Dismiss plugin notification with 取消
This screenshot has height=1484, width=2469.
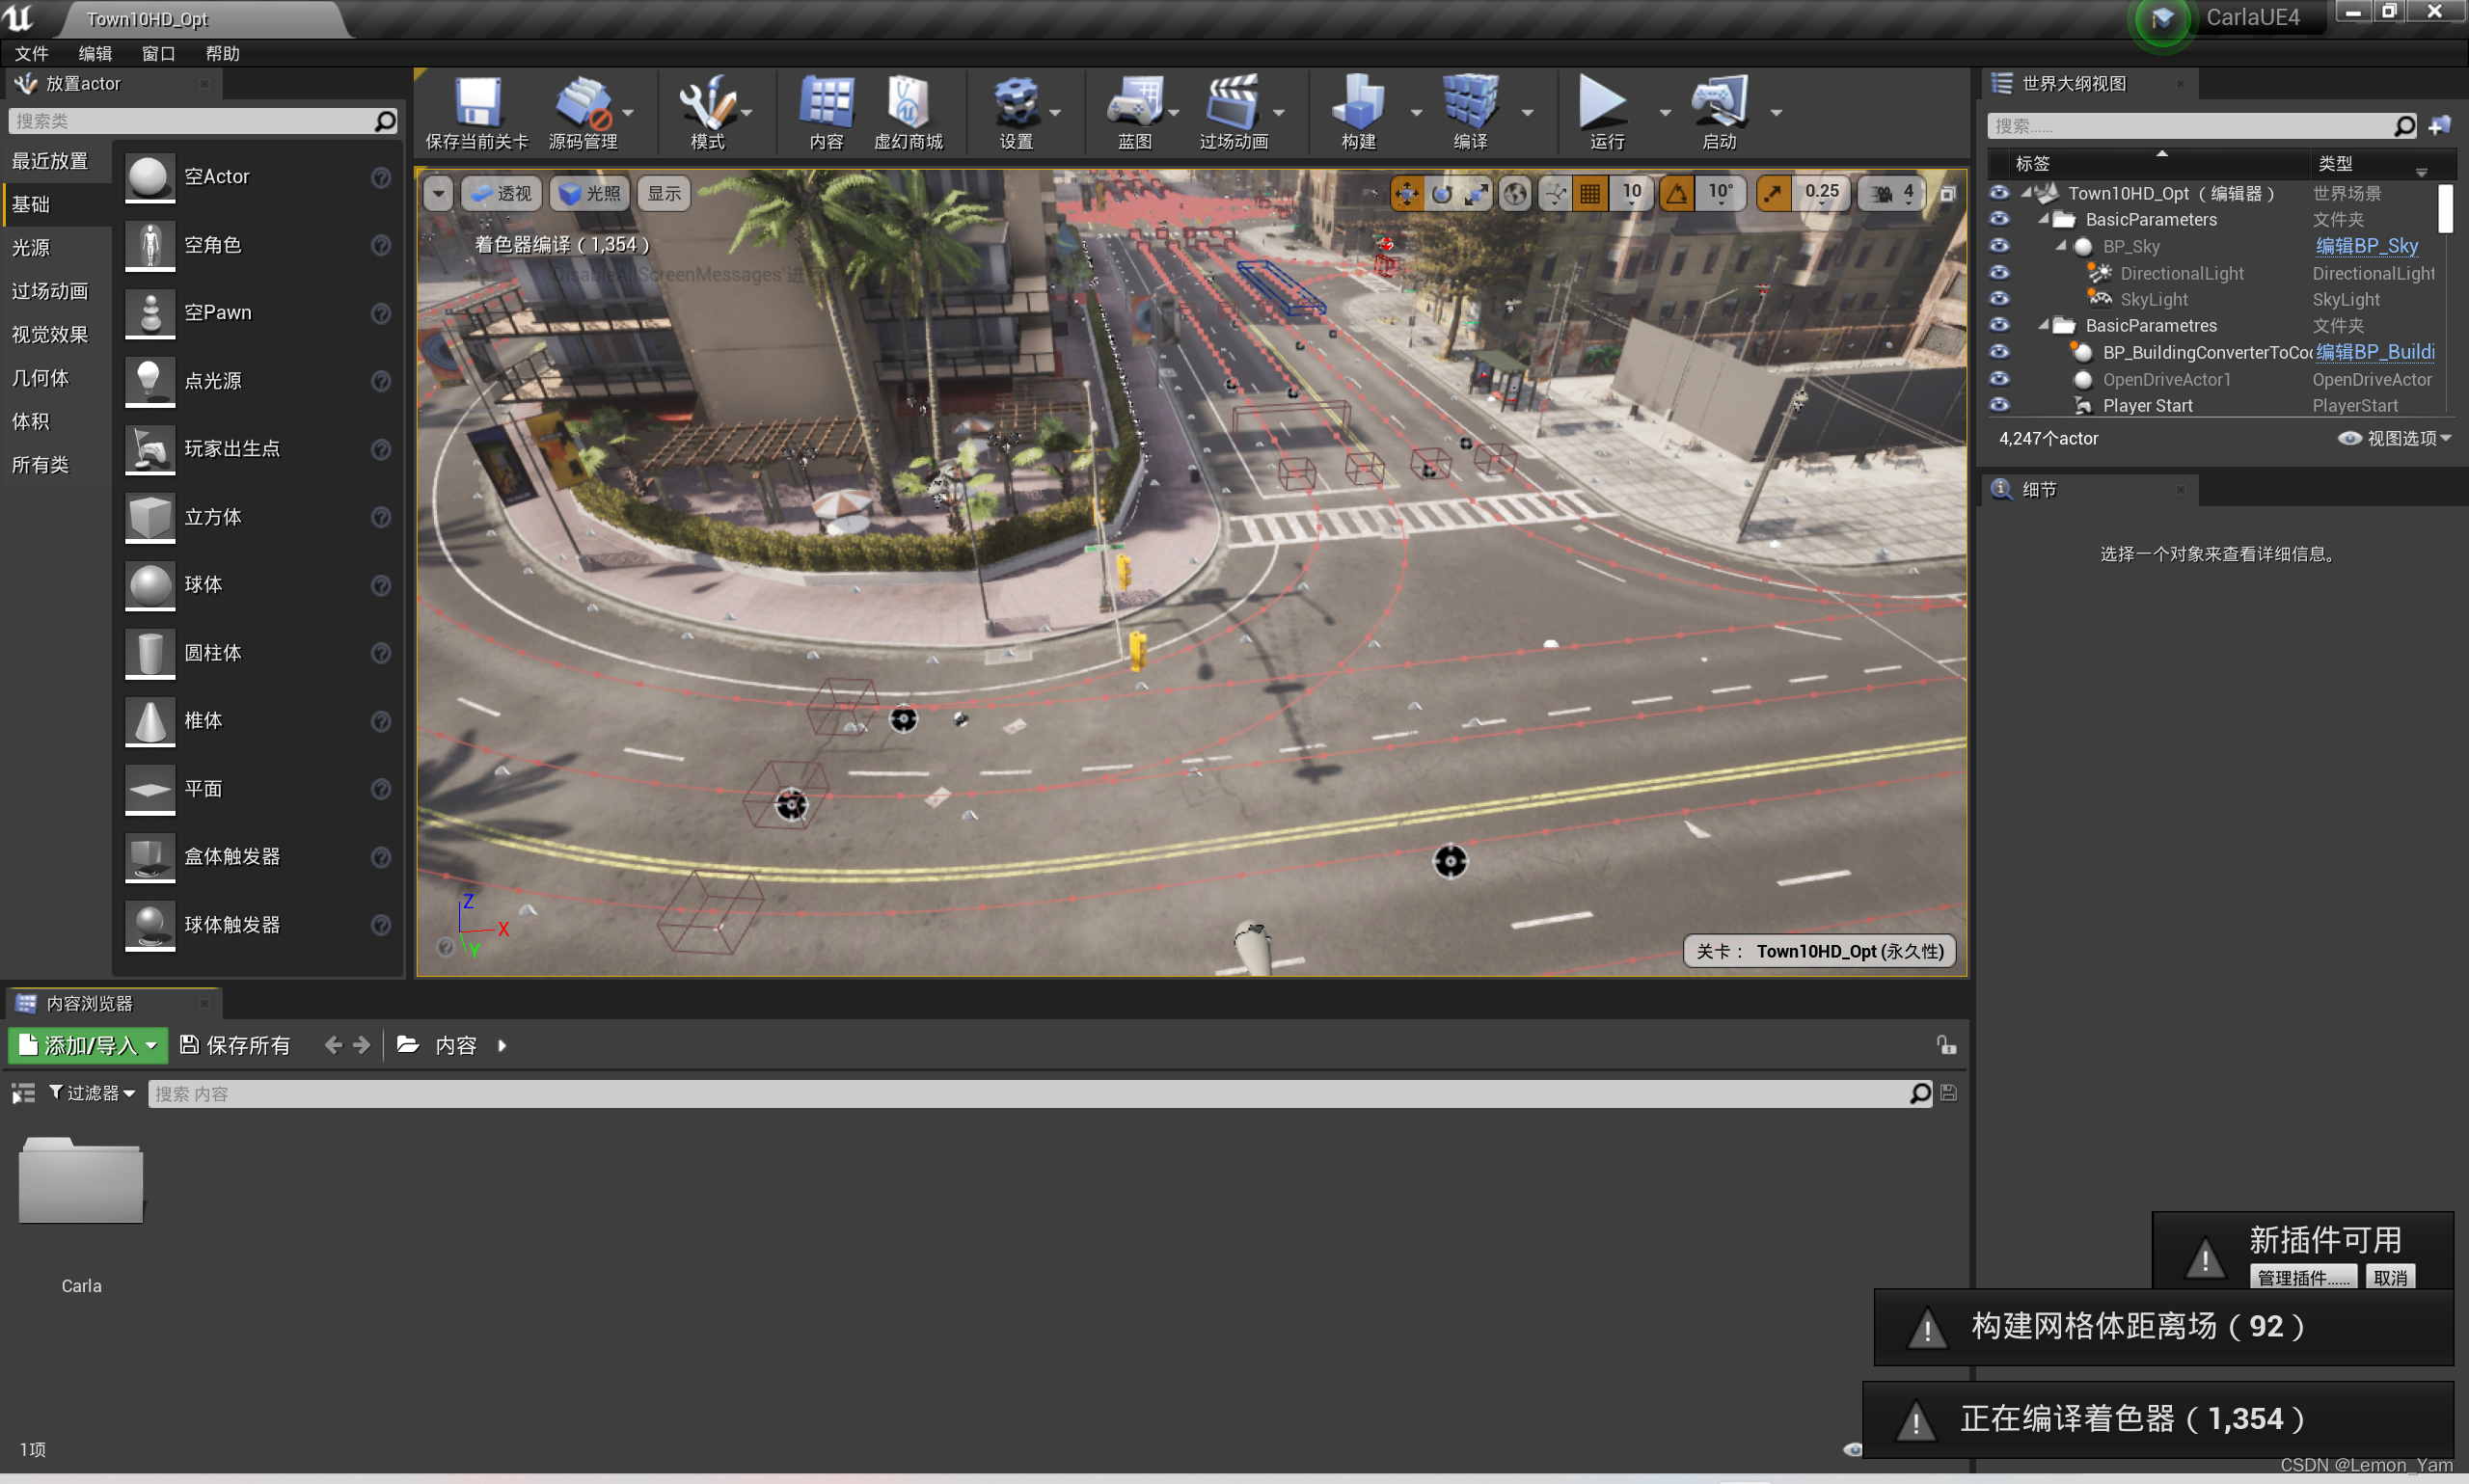pos(2390,1277)
